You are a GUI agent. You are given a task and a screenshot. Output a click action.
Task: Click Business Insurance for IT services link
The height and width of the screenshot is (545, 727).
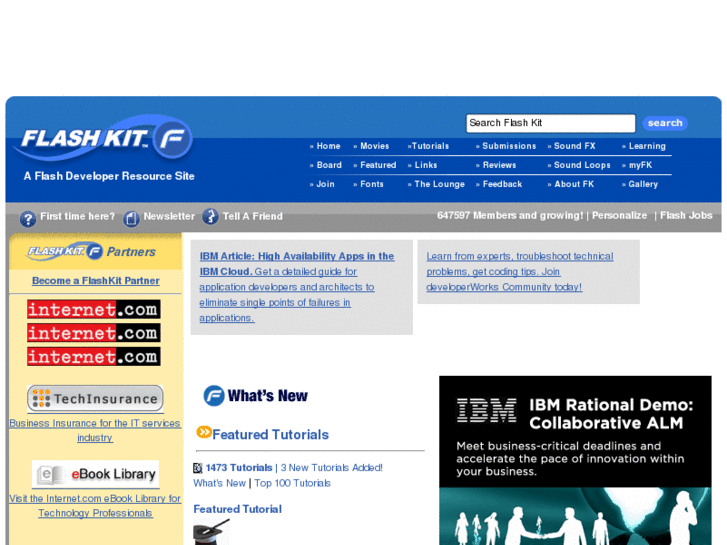click(x=95, y=430)
